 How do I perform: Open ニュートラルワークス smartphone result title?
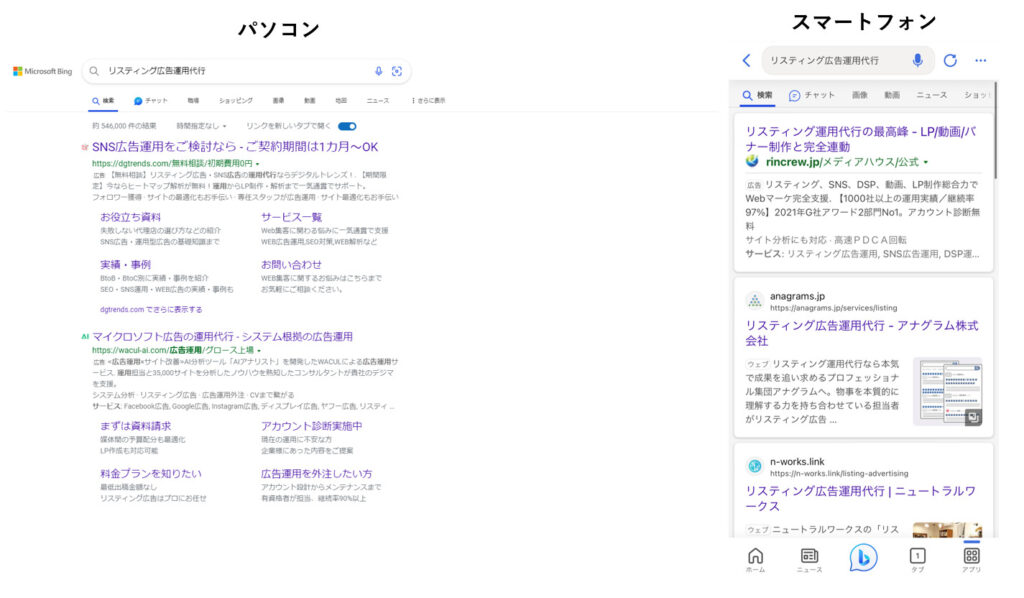[861, 498]
